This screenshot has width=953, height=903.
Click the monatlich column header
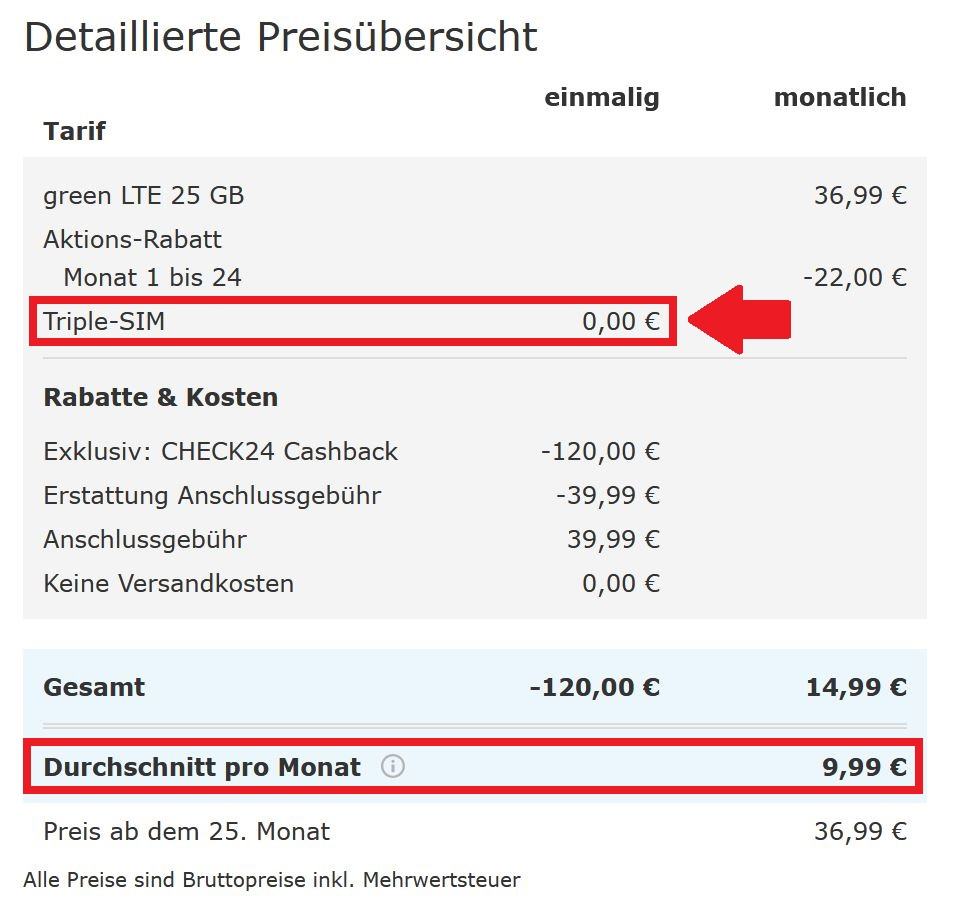[x=839, y=97]
